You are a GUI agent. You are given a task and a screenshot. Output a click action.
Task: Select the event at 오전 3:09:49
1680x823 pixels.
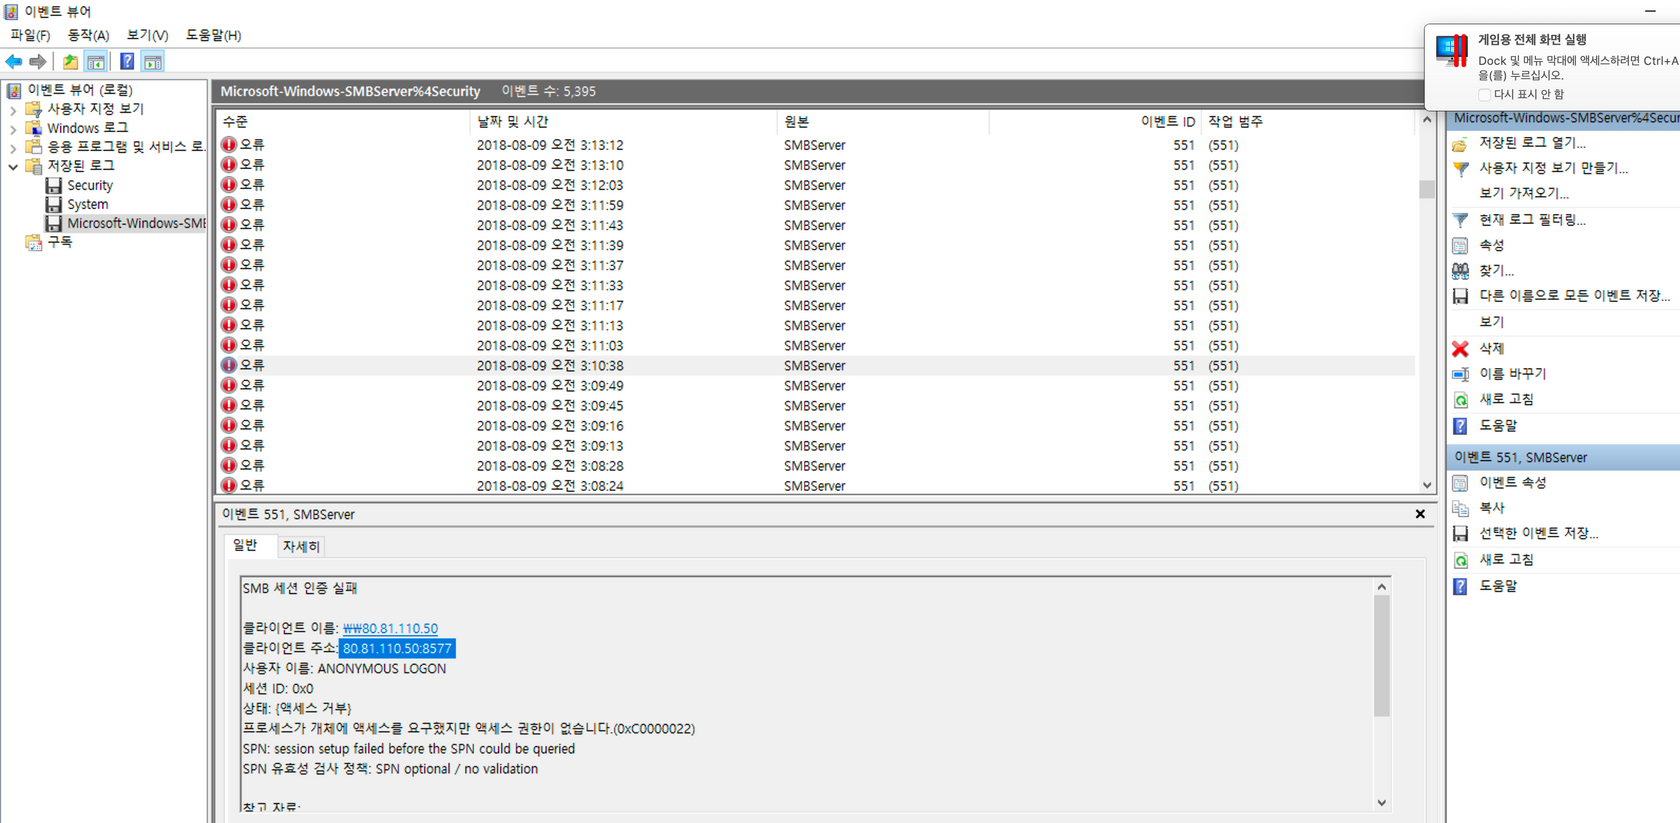pyautogui.click(x=815, y=386)
